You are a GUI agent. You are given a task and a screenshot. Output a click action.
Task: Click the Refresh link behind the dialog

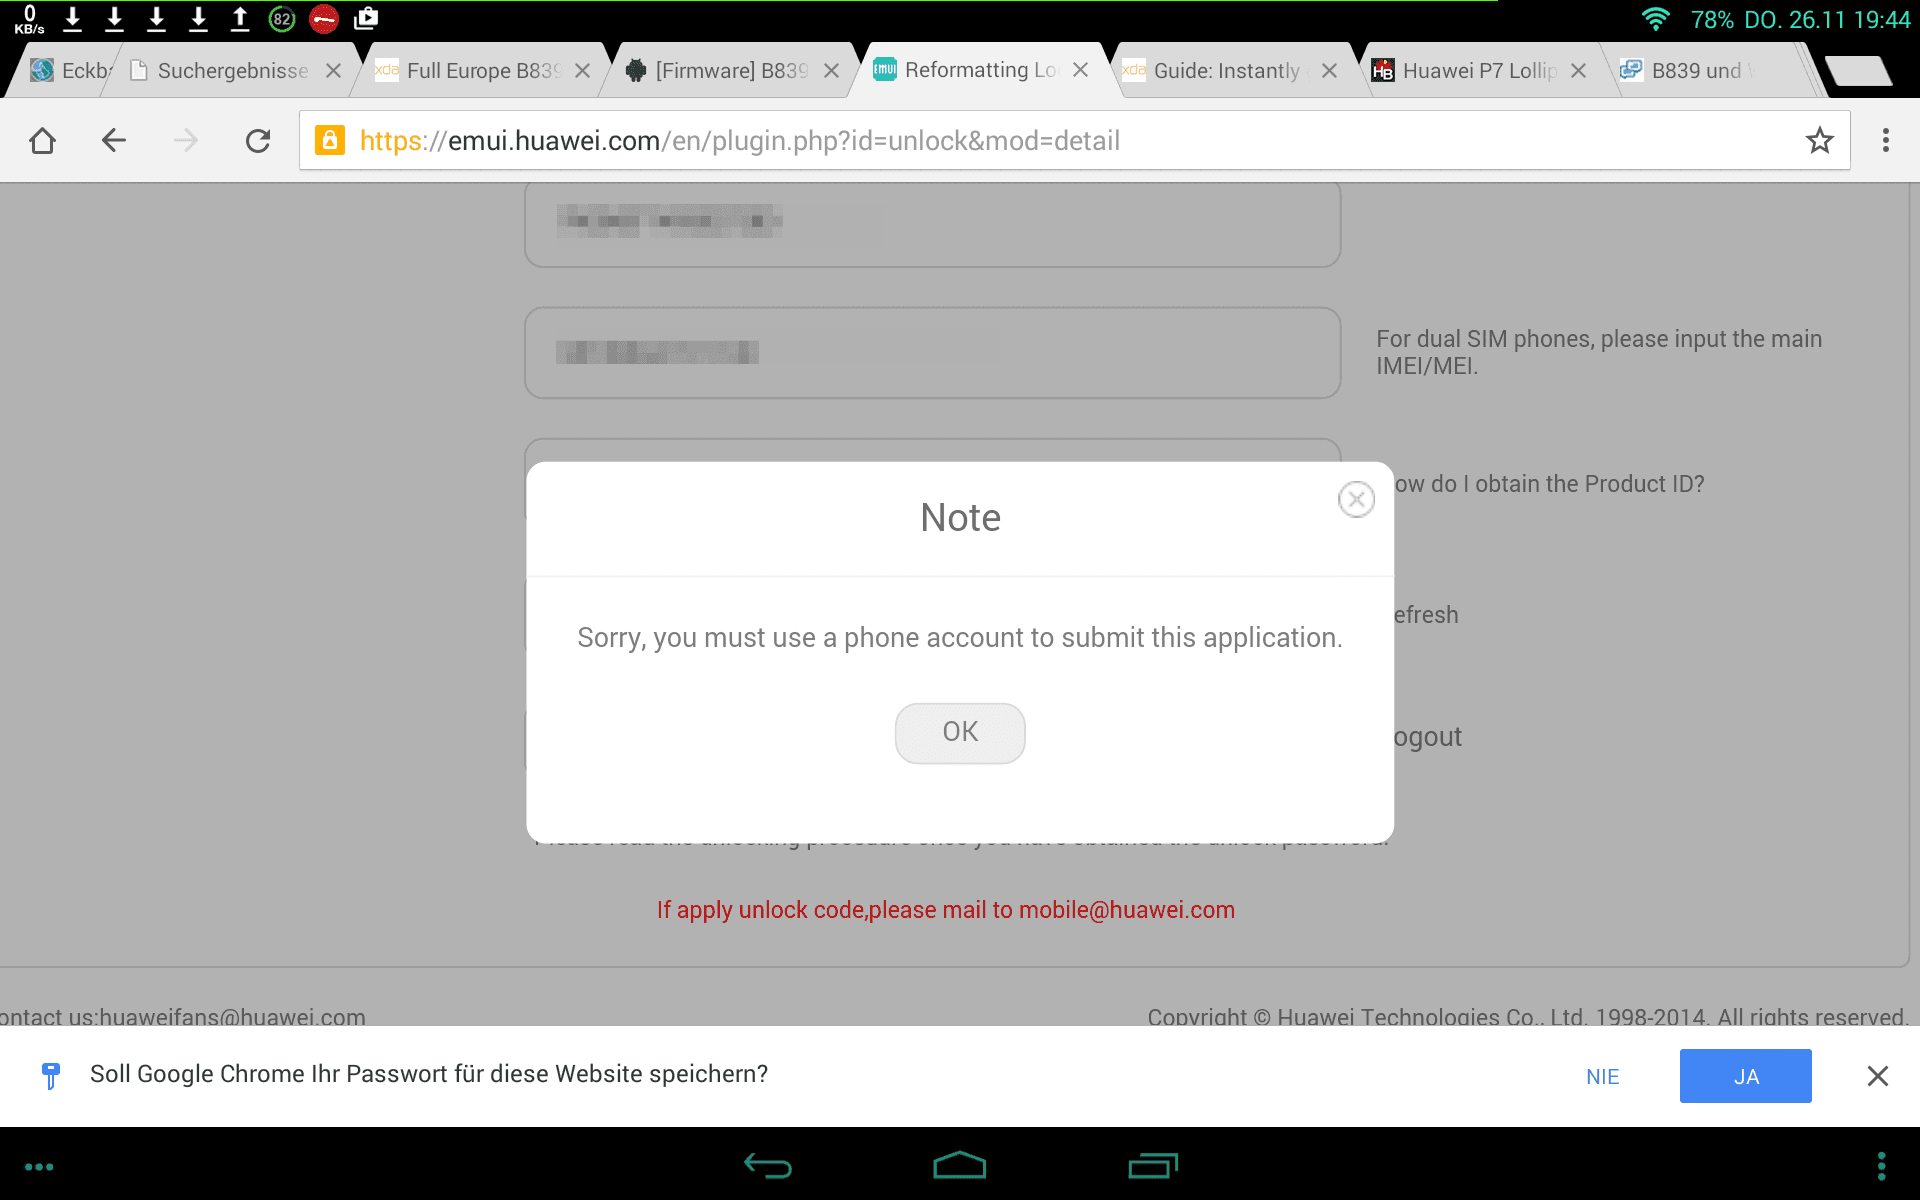tap(1426, 615)
